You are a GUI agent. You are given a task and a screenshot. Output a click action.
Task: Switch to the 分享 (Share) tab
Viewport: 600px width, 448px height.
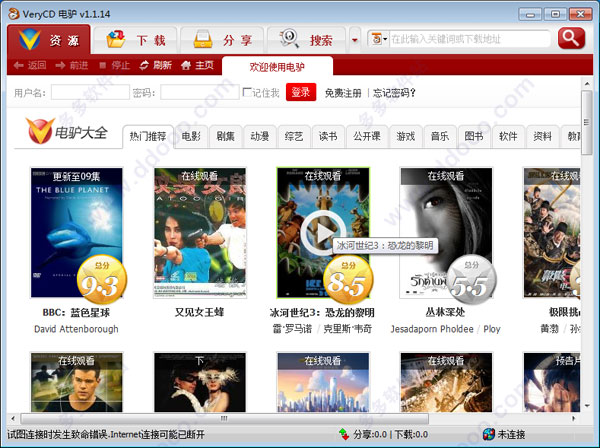tap(222, 40)
